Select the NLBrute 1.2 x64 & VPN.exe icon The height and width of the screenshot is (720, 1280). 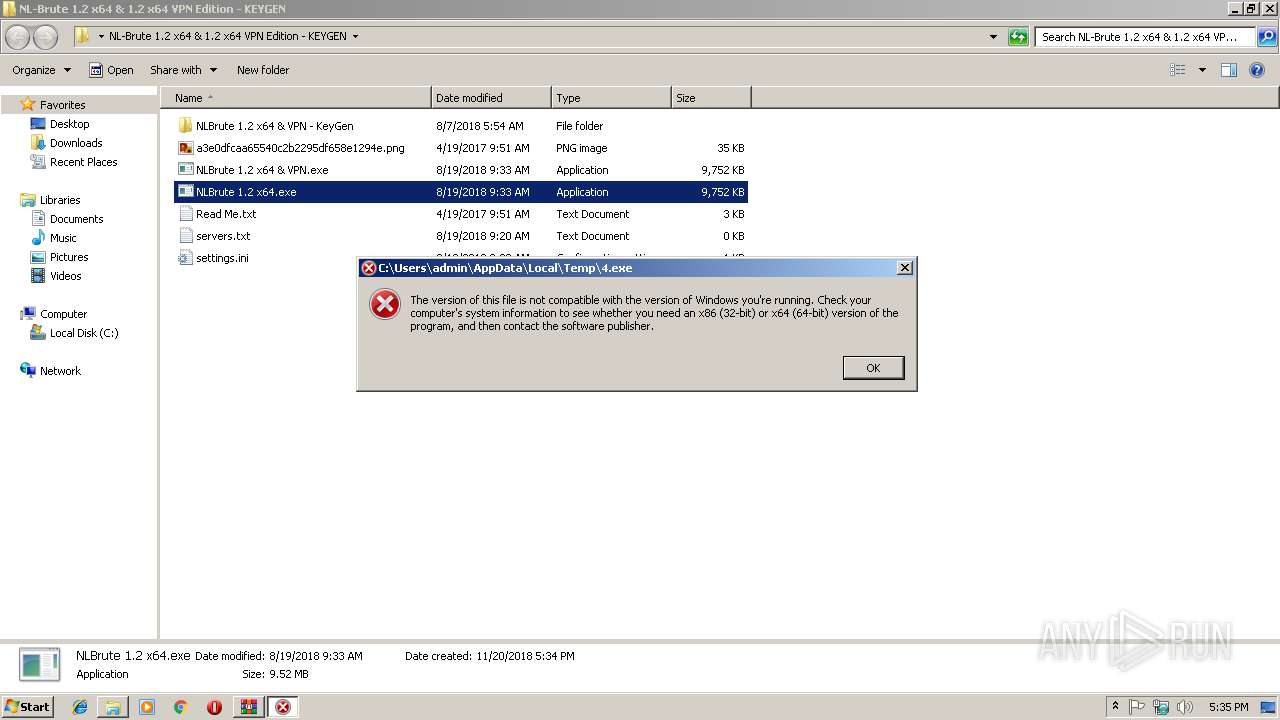click(185, 170)
